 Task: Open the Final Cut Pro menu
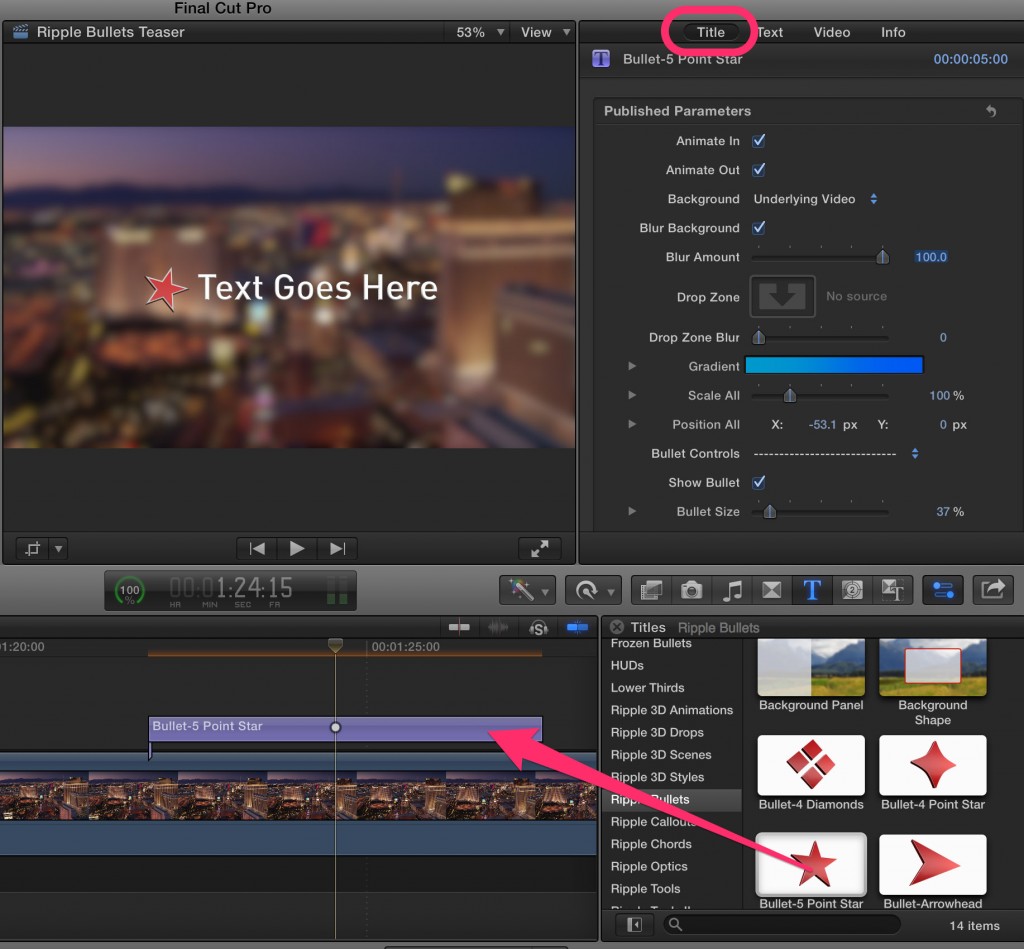tap(223, 8)
